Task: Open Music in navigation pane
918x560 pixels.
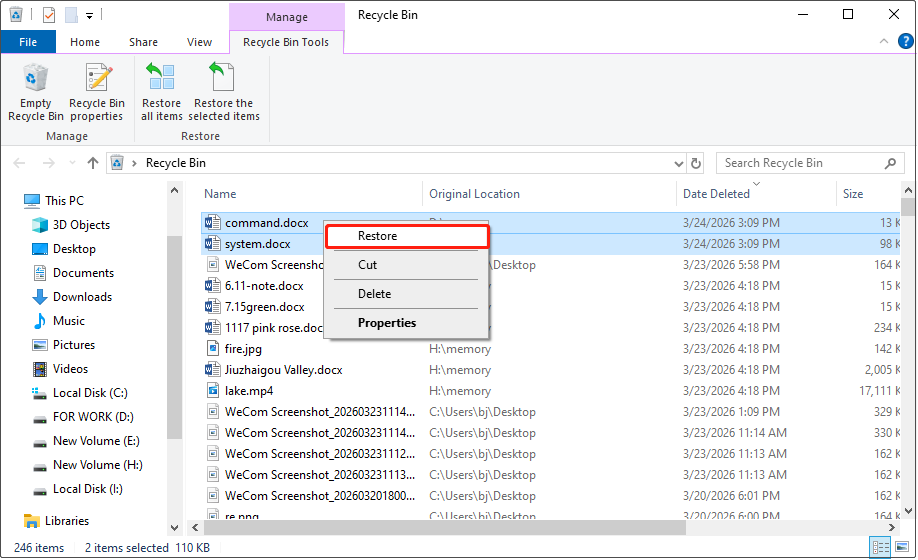Action: coord(58,321)
